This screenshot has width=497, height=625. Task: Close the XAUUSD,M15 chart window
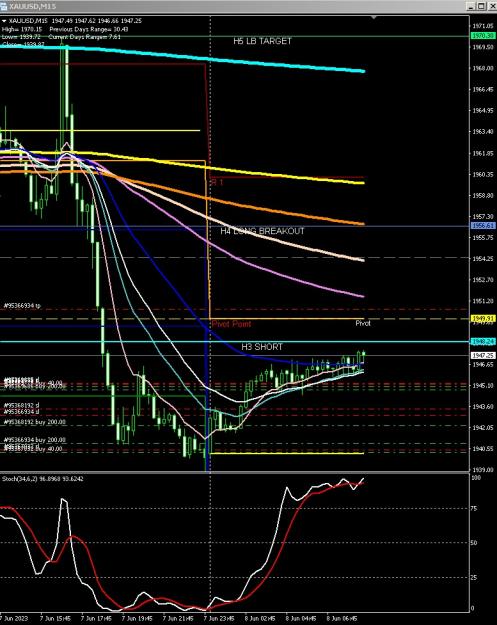491,6
